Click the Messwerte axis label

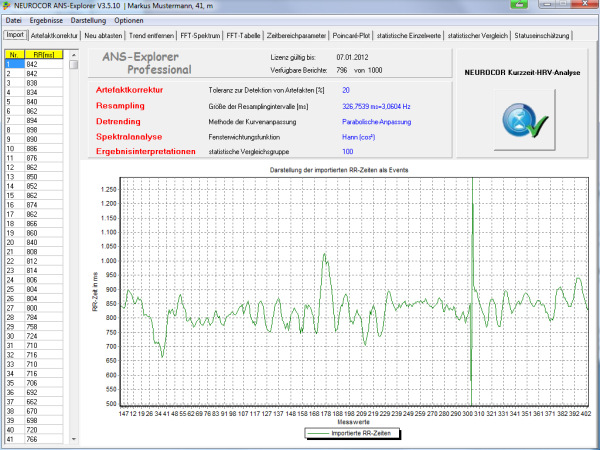tap(354, 422)
